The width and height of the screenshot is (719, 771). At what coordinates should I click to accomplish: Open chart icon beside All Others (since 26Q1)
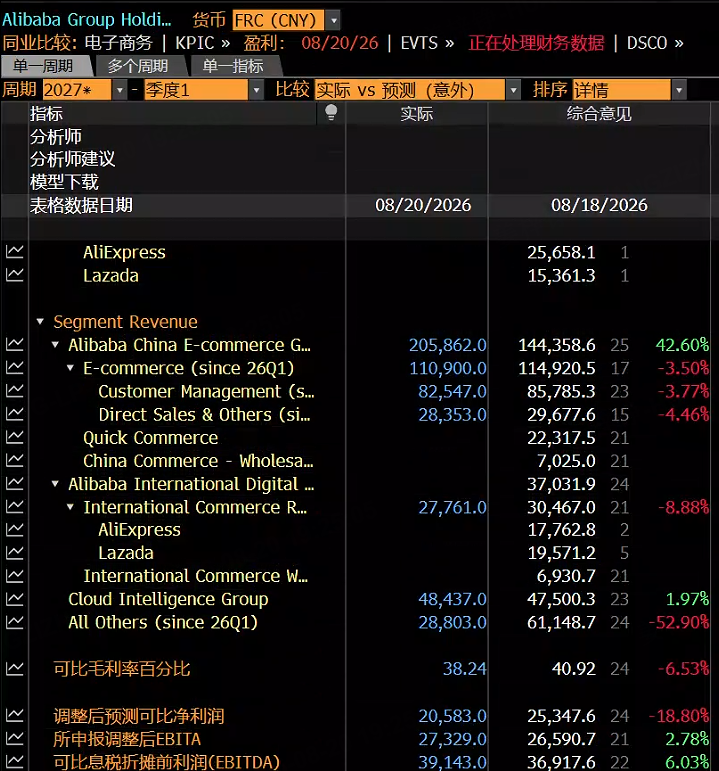14,622
